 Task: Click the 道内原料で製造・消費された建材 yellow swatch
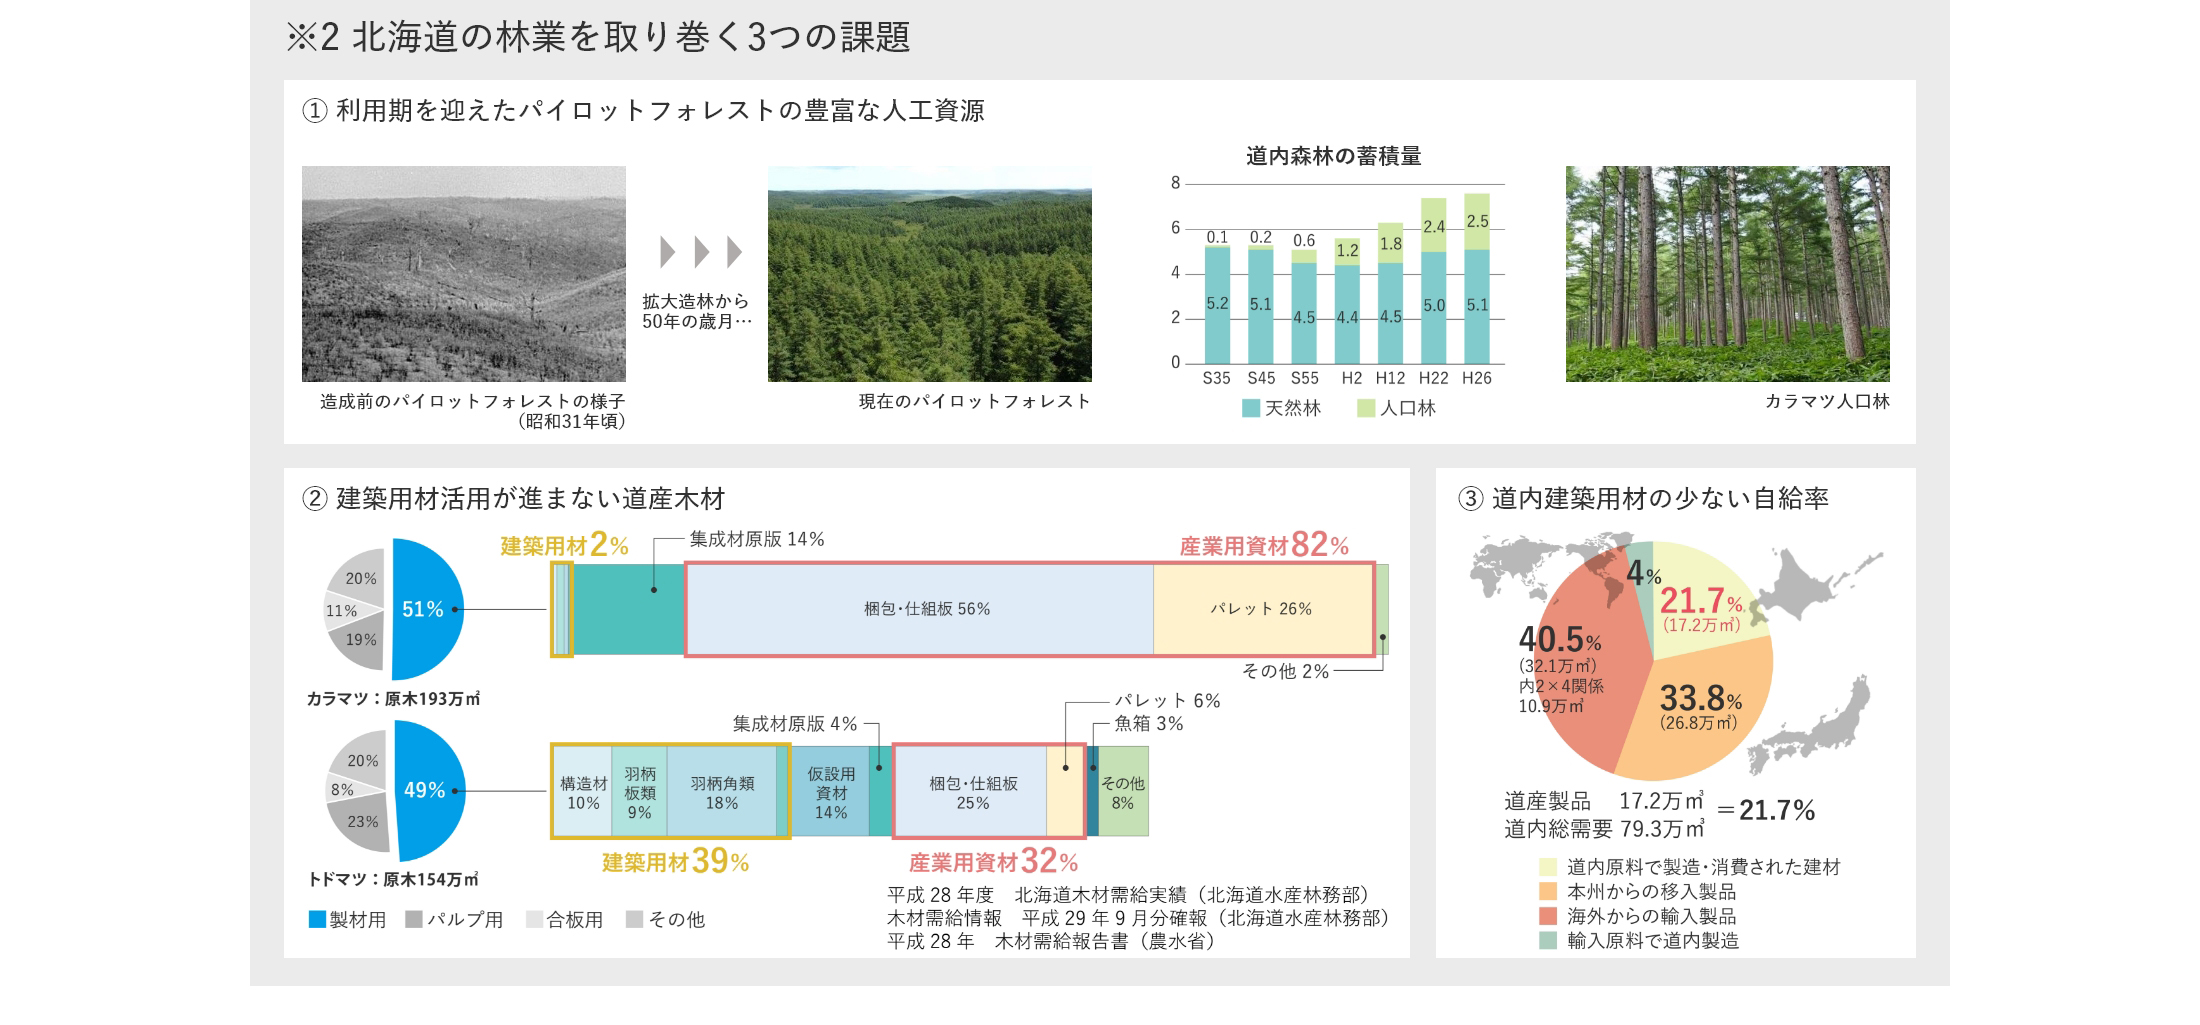pyautogui.click(x=1548, y=867)
